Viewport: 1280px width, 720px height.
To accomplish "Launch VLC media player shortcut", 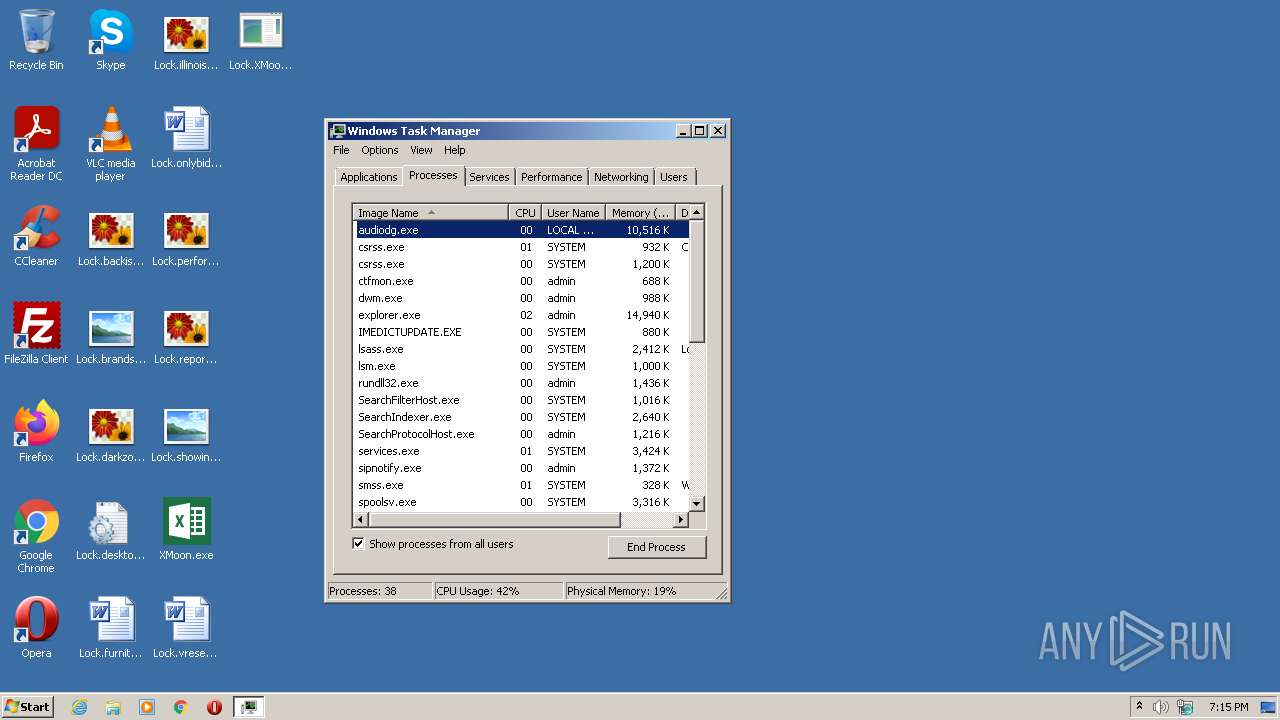I will pyautogui.click(x=110, y=144).
